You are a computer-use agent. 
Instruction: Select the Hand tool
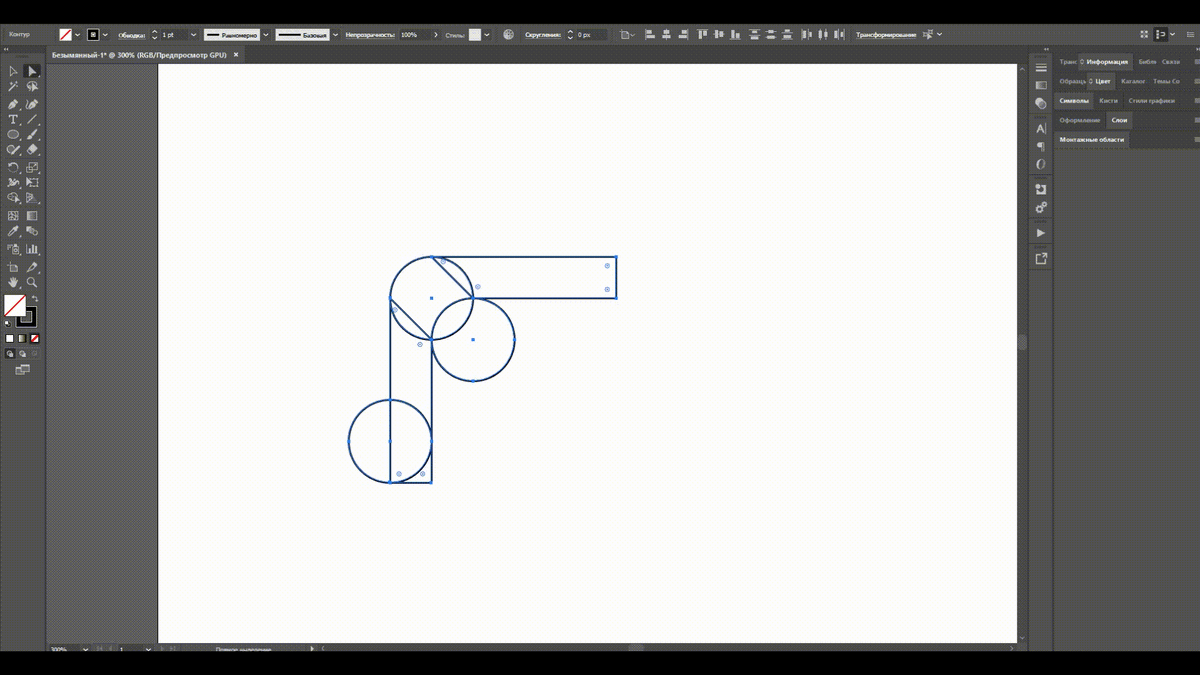click(13, 282)
